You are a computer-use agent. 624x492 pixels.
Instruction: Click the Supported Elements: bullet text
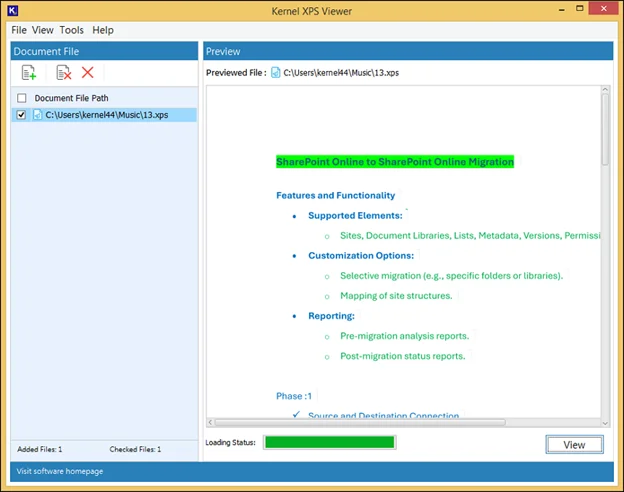(x=355, y=216)
